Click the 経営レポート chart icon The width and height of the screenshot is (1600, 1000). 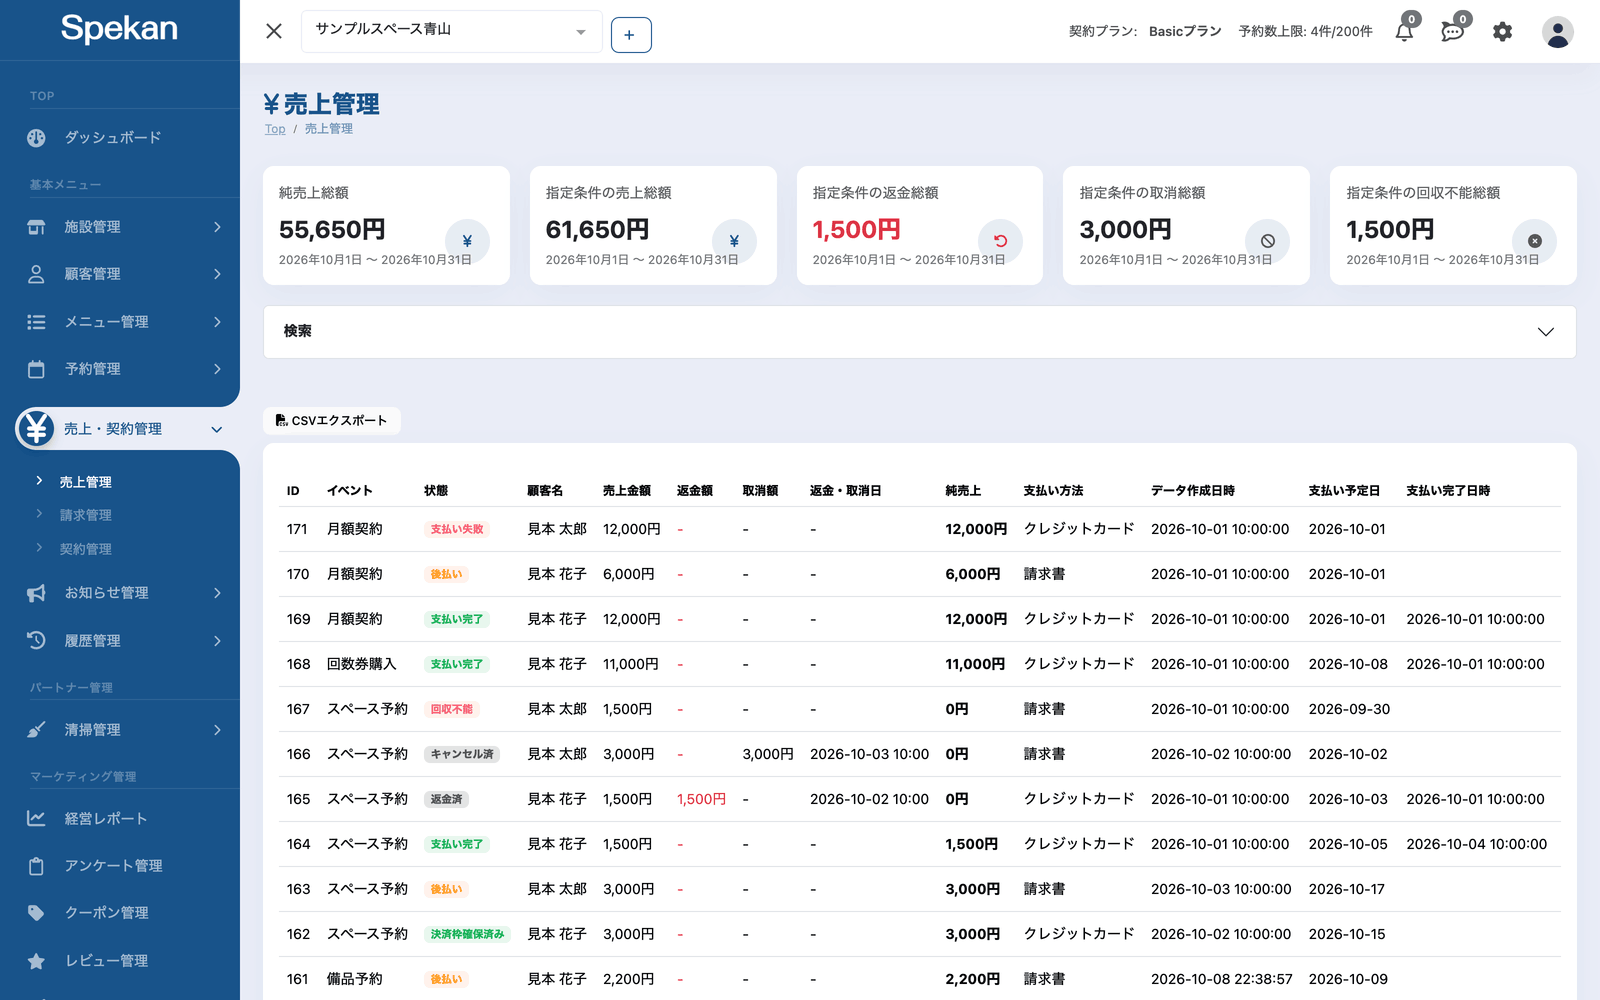pyautogui.click(x=36, y=818)
